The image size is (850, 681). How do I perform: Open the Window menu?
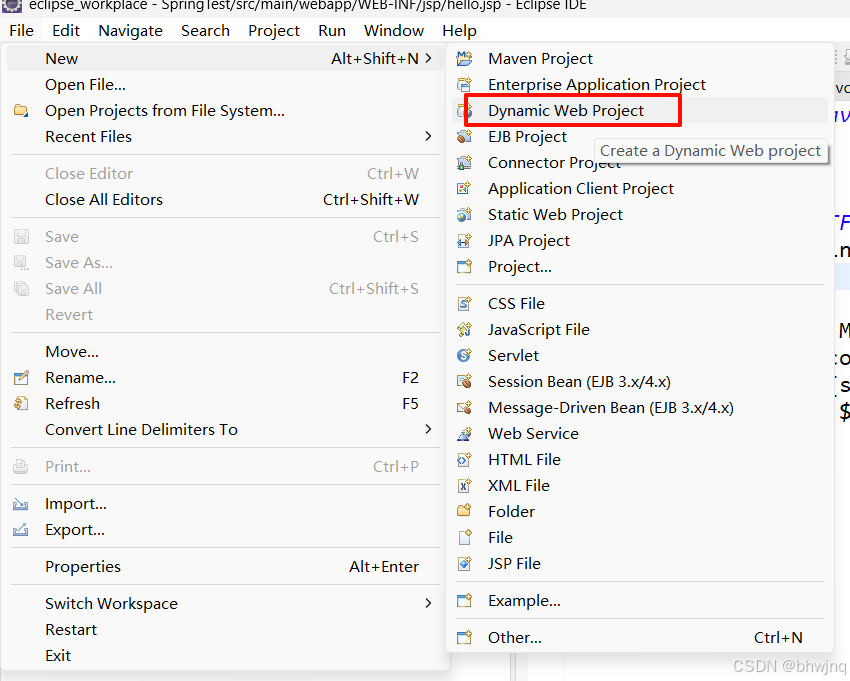click(394, 30)
